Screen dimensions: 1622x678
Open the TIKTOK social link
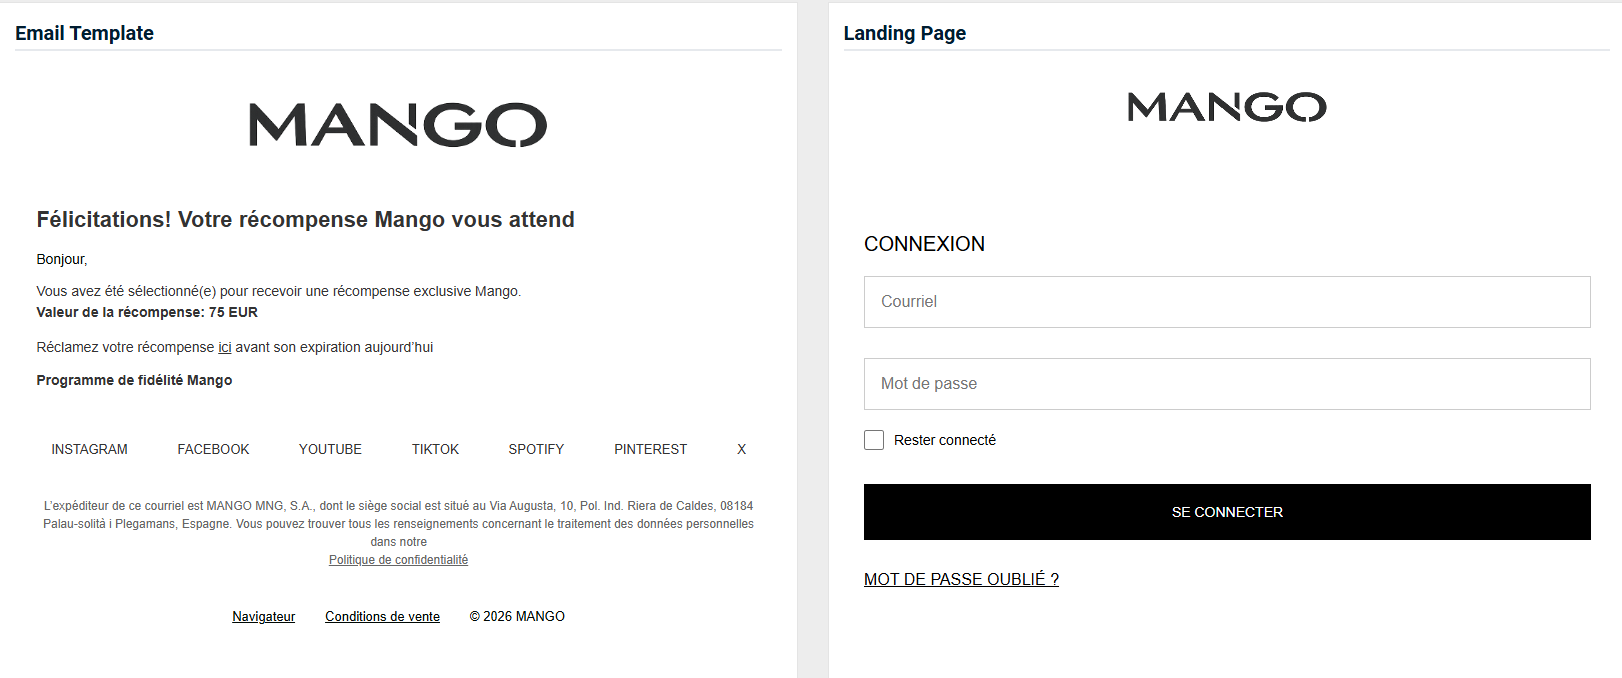coord(435,450)
